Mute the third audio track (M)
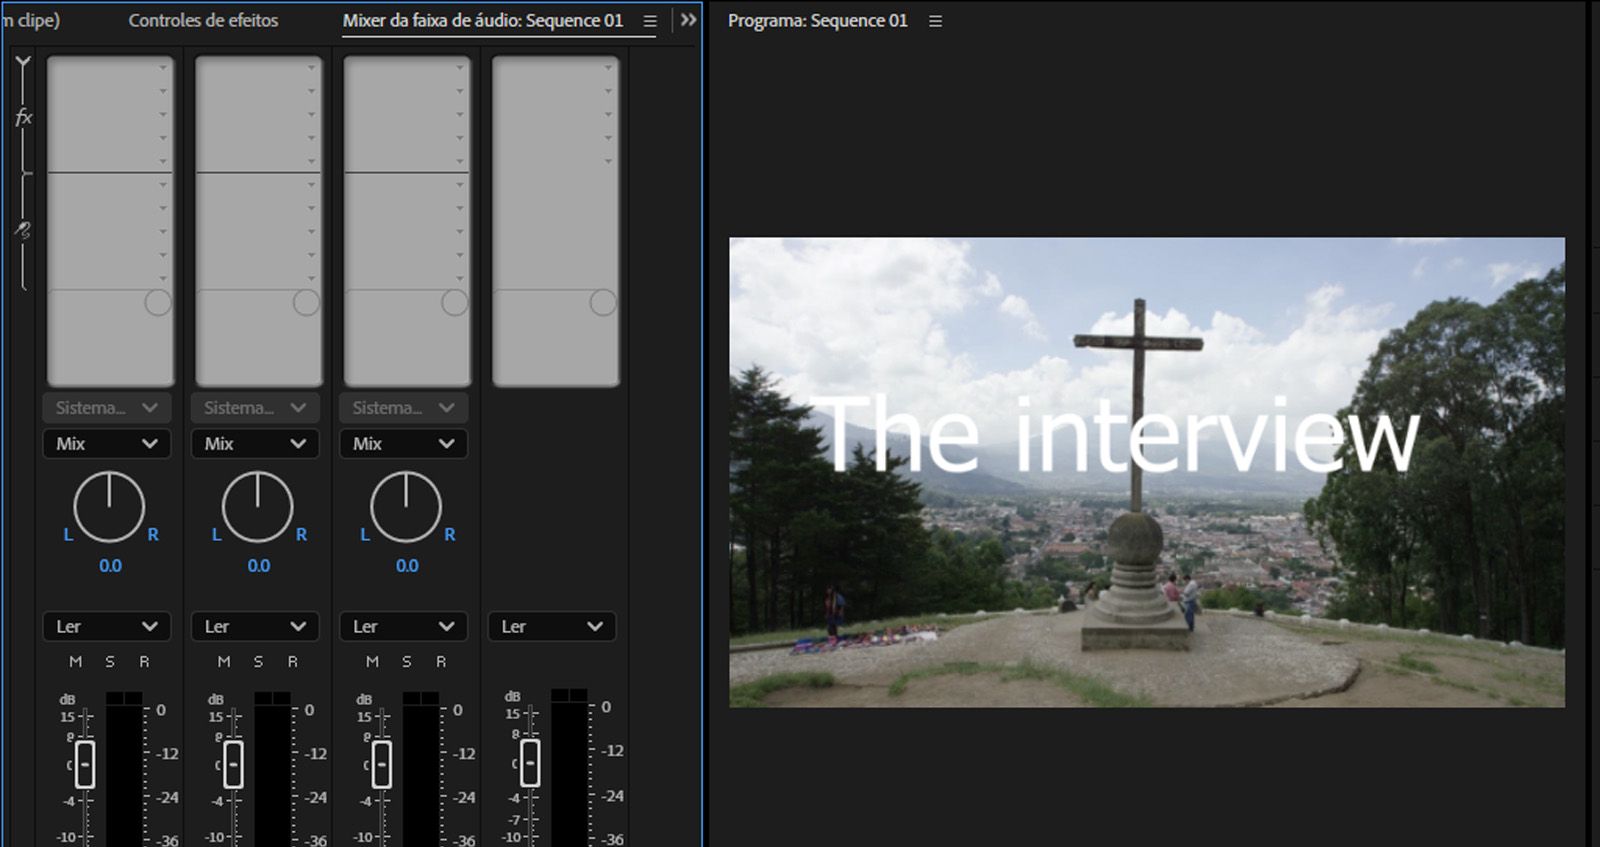Image resolution: width=1600 pixels, height=847 pixels. click(x=372, y=662)
